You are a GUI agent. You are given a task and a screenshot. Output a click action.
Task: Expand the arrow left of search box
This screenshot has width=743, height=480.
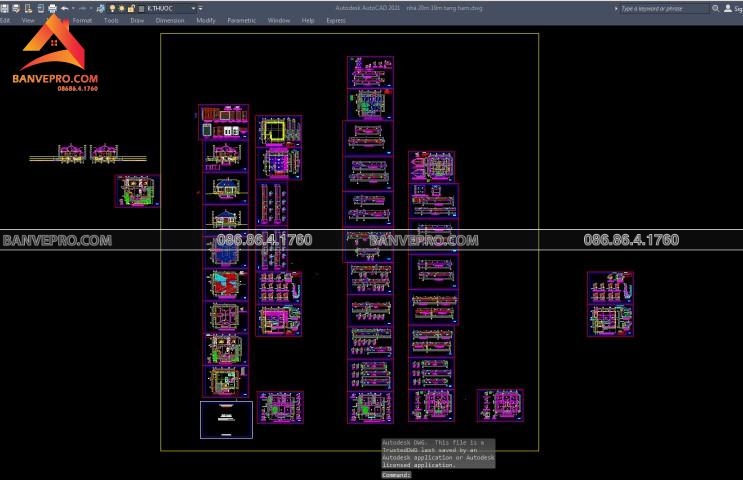click(x=616, y=9)
